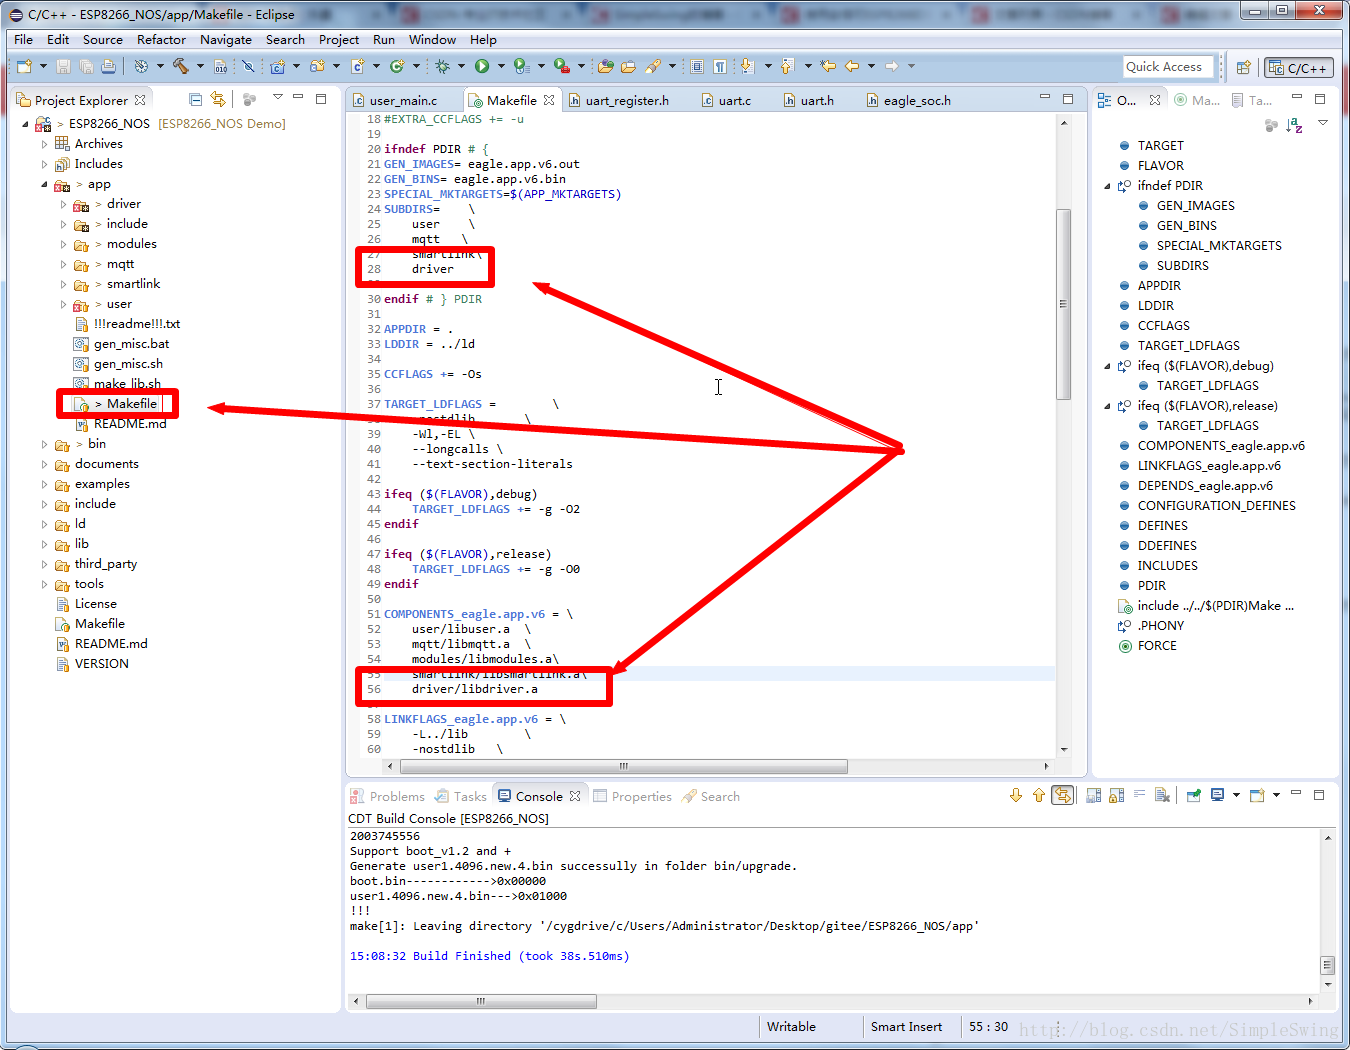Viewport: 1350px width, 1050px height.
Task: Click the Sort alphabetically icon in Outline
Action: point(1294,125)
